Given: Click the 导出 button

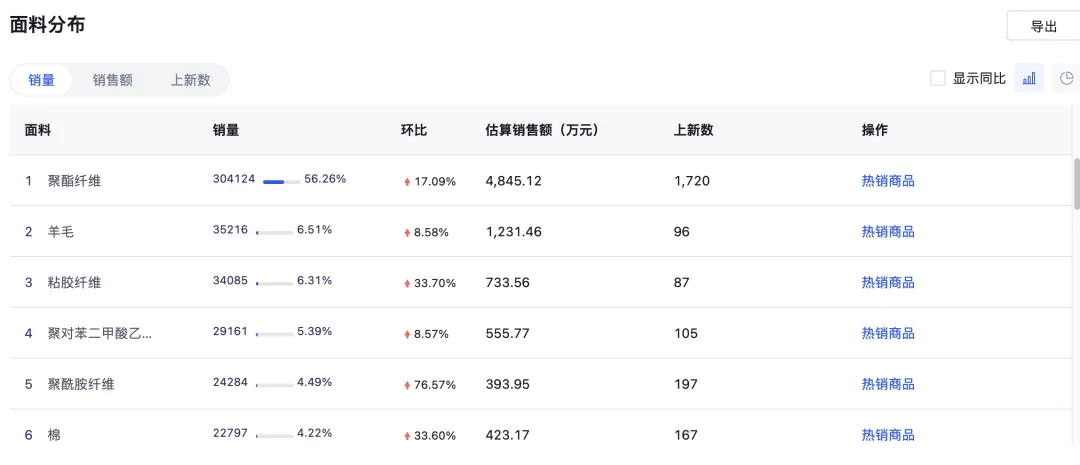Looking at the screenshot, I should [x=1043, y=26].
